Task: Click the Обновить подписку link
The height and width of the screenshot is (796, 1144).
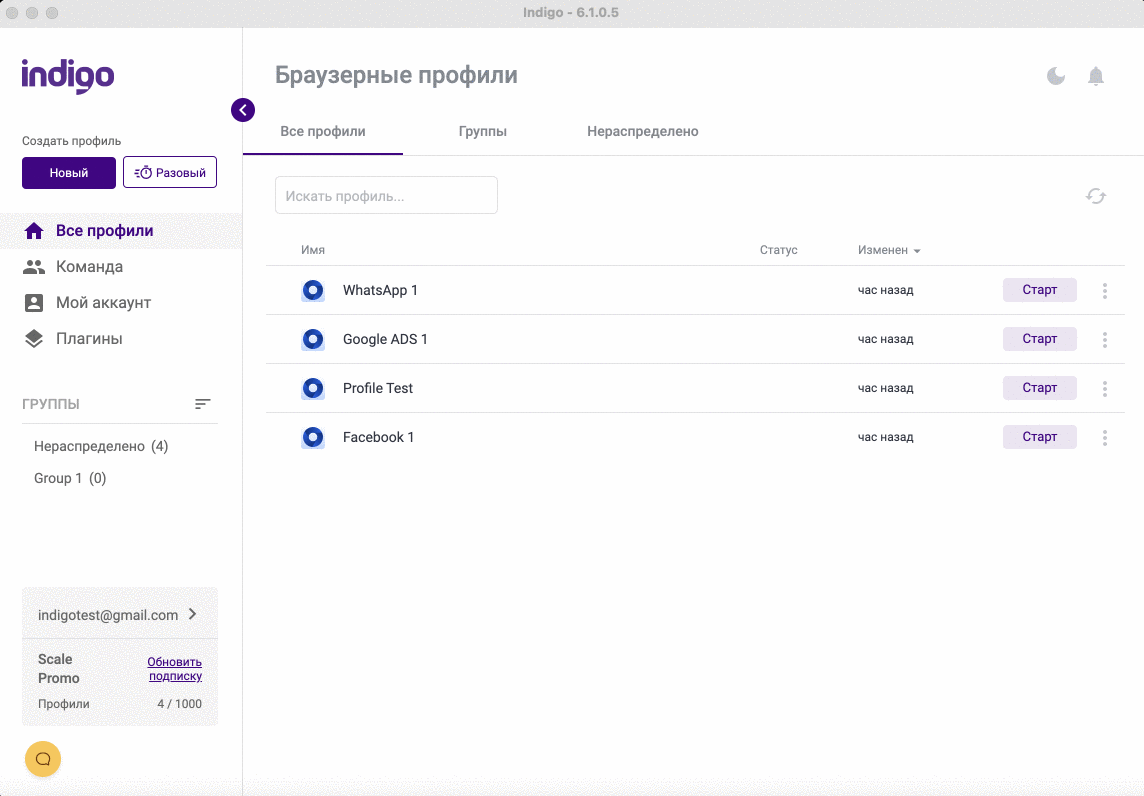Action: pos(174,669)
